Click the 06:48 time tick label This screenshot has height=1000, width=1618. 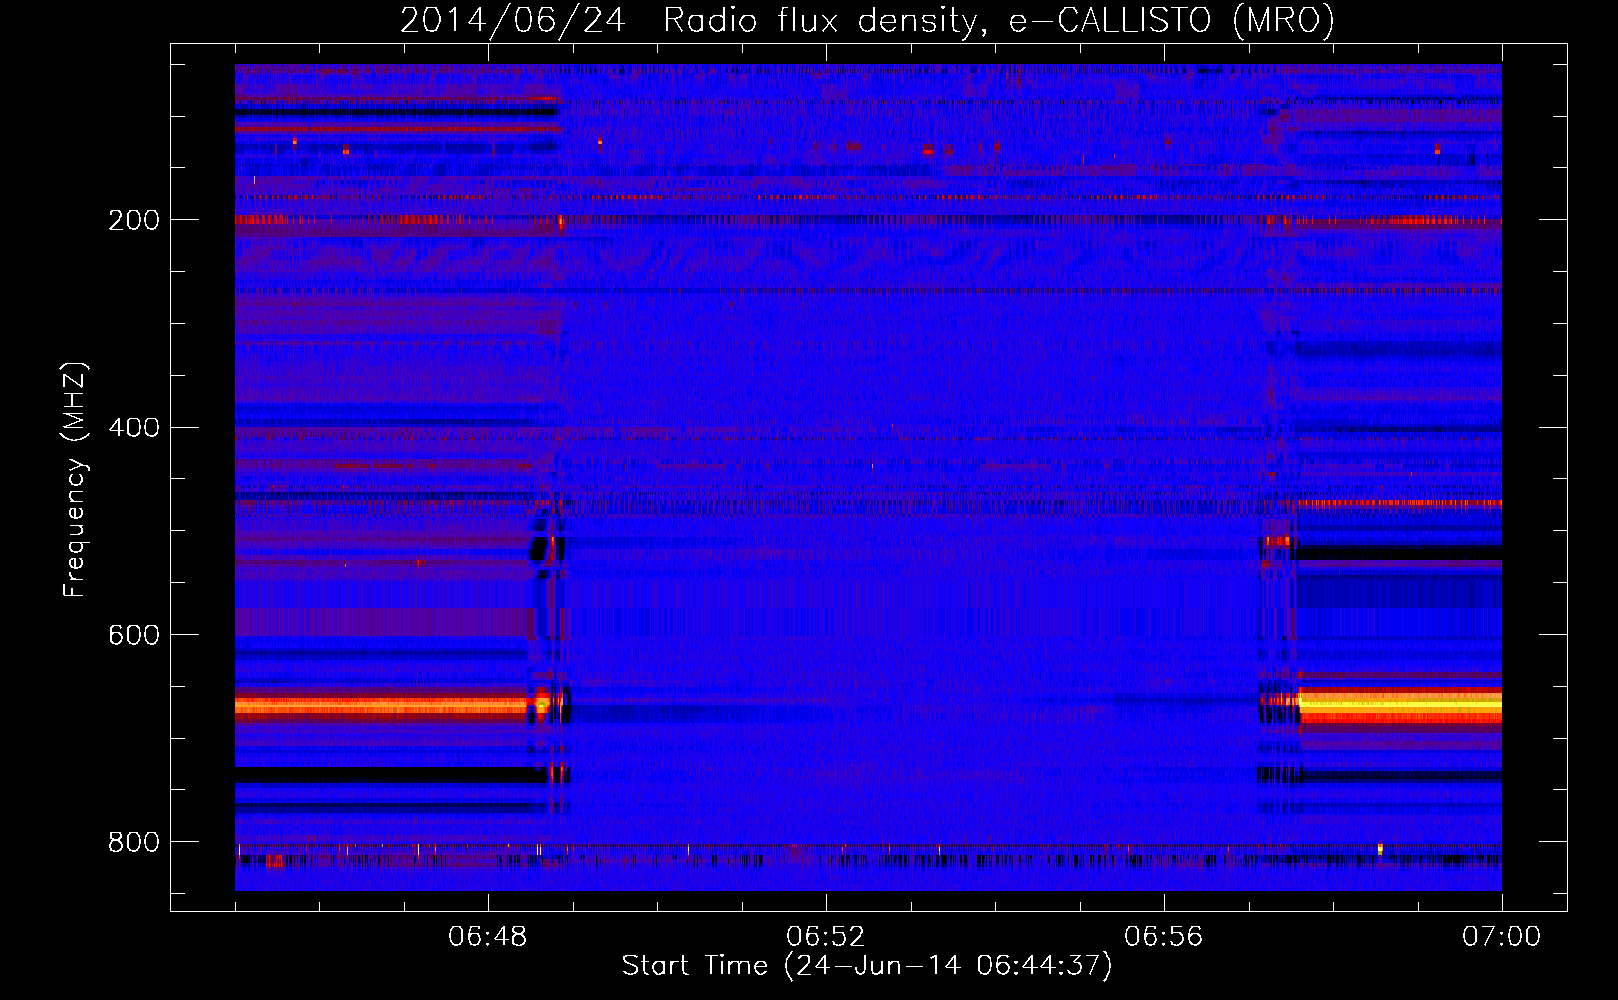488,937
